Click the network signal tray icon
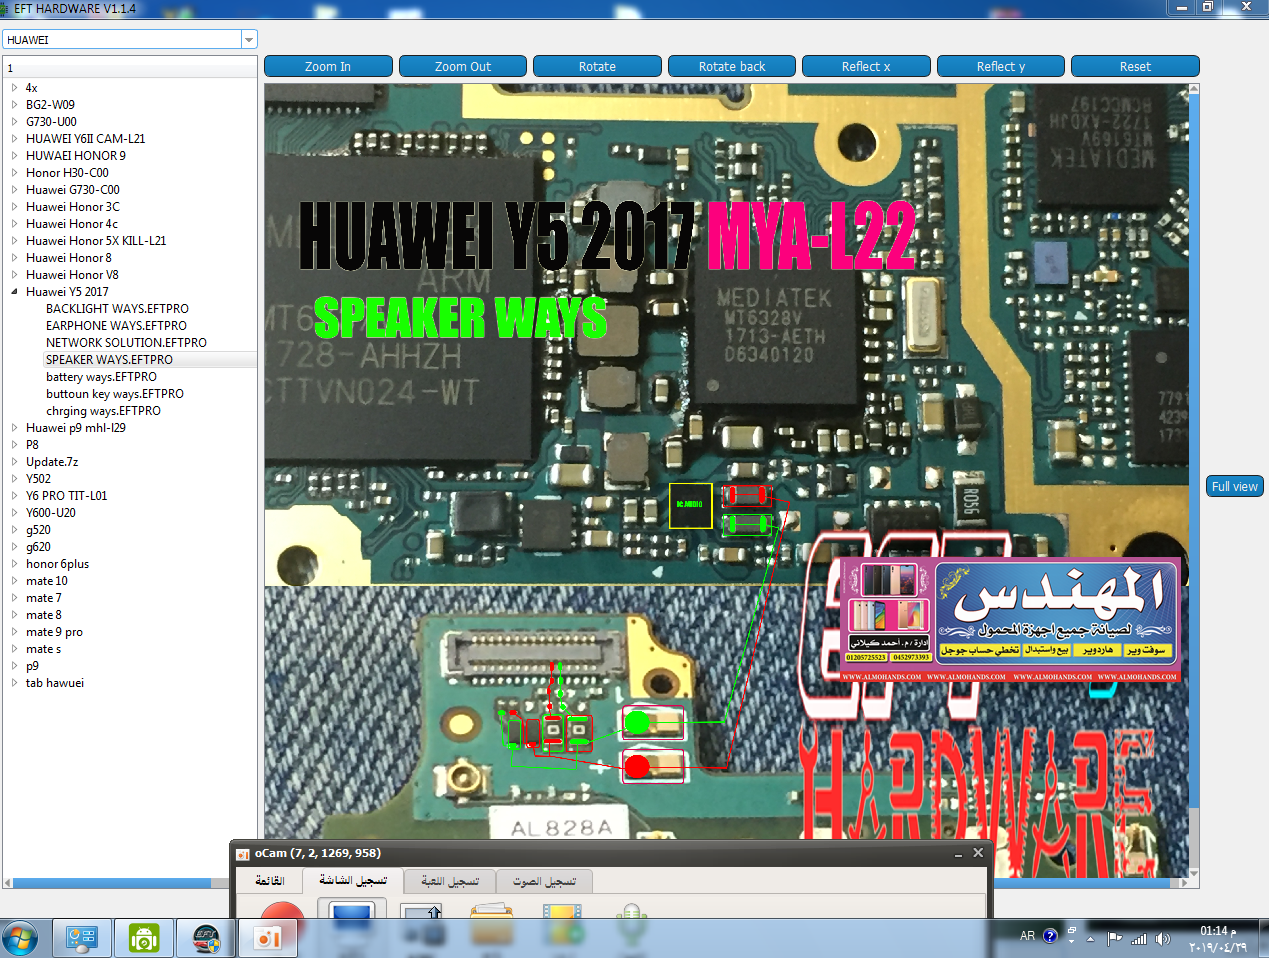This screenshot has width=1269, height=958. coord(1139,938)
